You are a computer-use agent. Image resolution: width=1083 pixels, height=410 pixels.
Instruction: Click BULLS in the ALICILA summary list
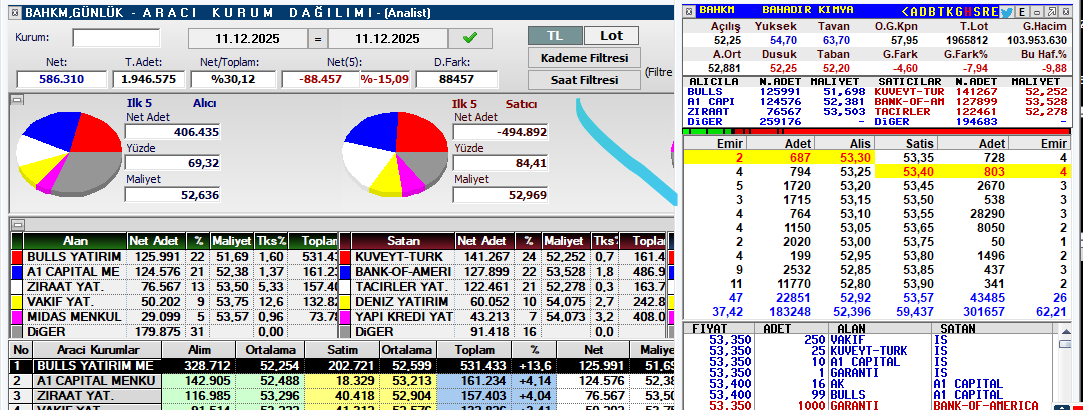click(x=705, y=91)
